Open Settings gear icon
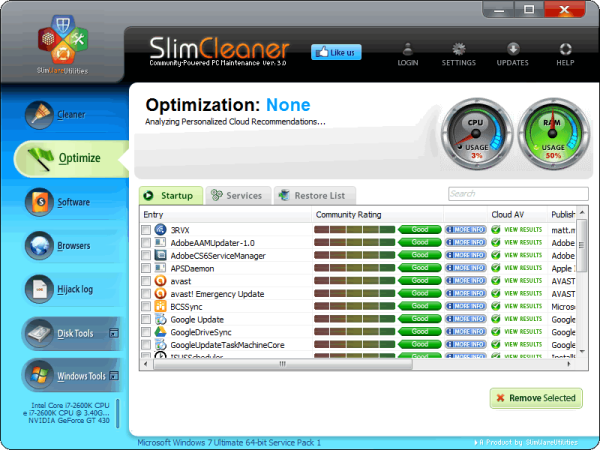The height and width of the screenshot is (450, 600). pyautogui.click(x=459, y=49)
